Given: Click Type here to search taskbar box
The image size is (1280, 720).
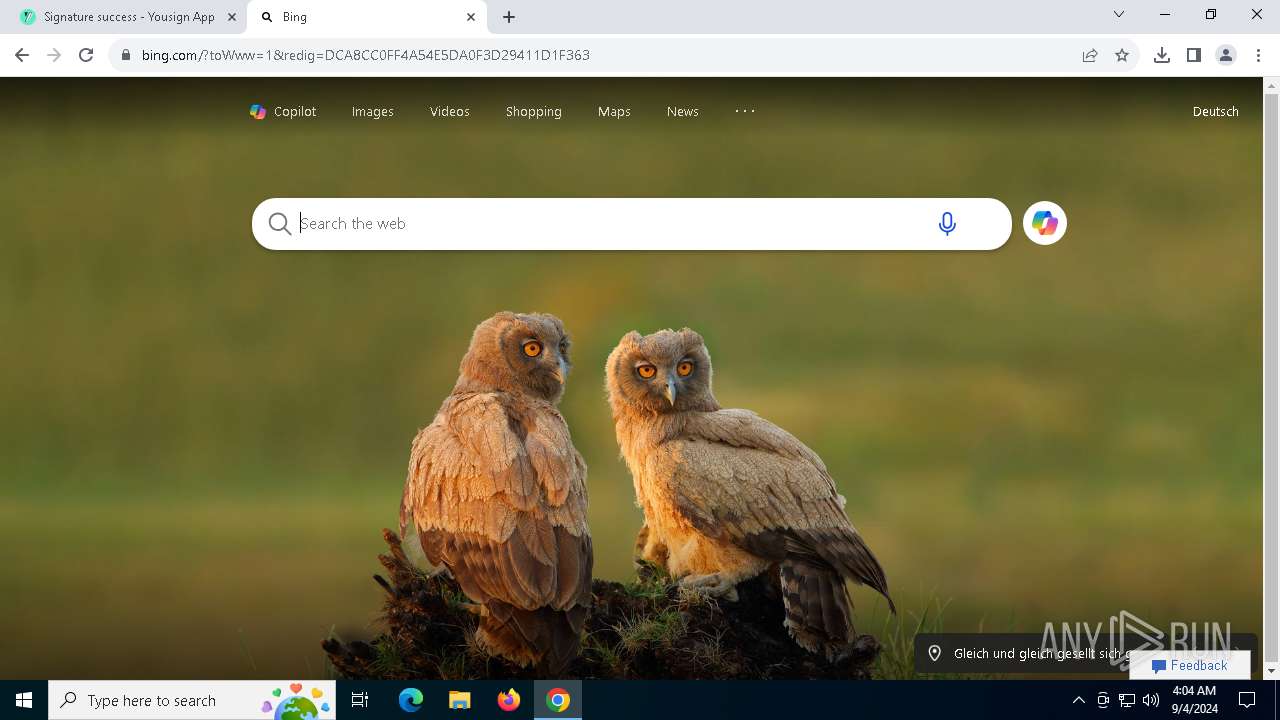Looking at the screenshot, I should (192, 700).
